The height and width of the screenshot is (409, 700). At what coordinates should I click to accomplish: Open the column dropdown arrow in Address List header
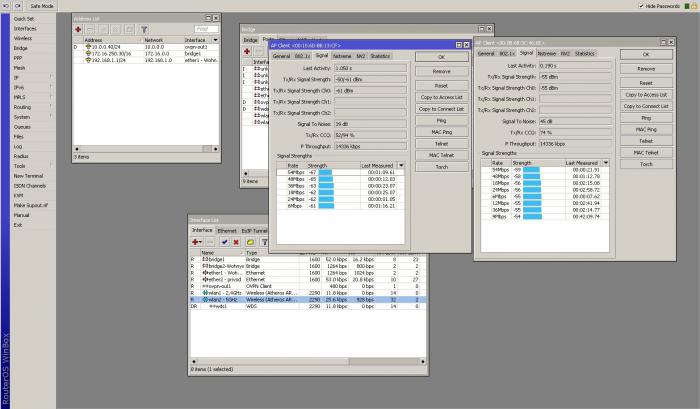point(215,40)
